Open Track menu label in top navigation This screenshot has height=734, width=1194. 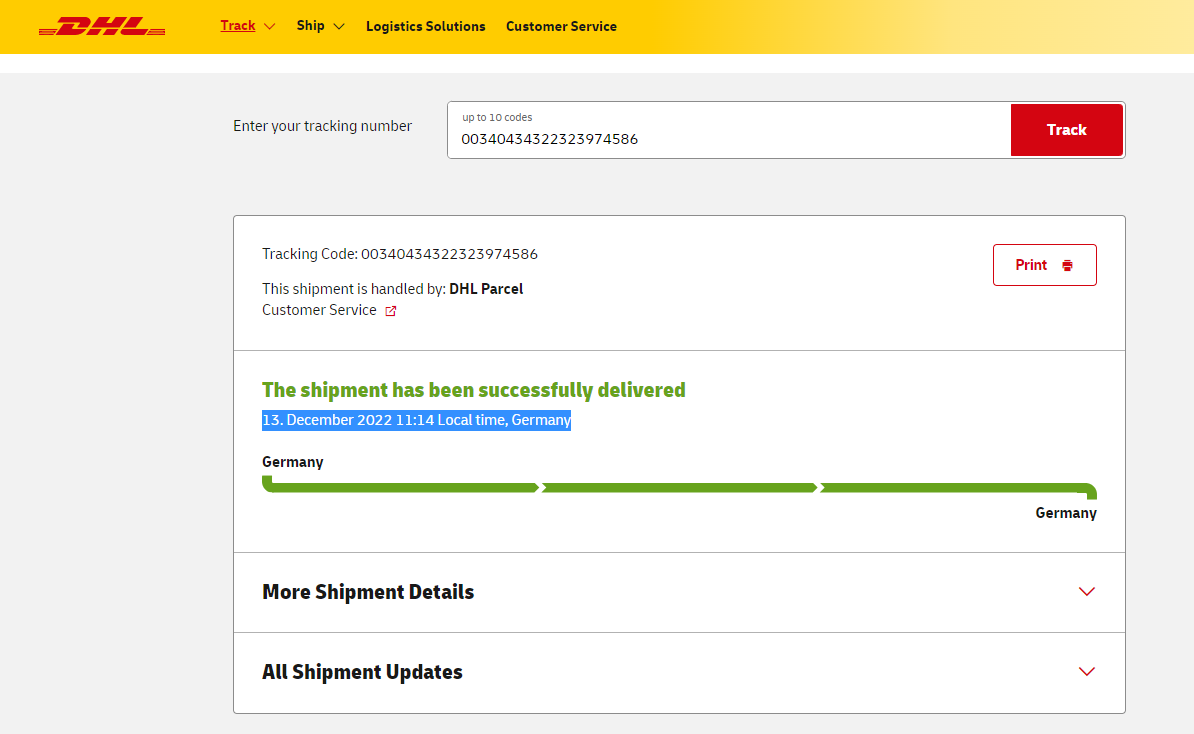pos(238,26)
